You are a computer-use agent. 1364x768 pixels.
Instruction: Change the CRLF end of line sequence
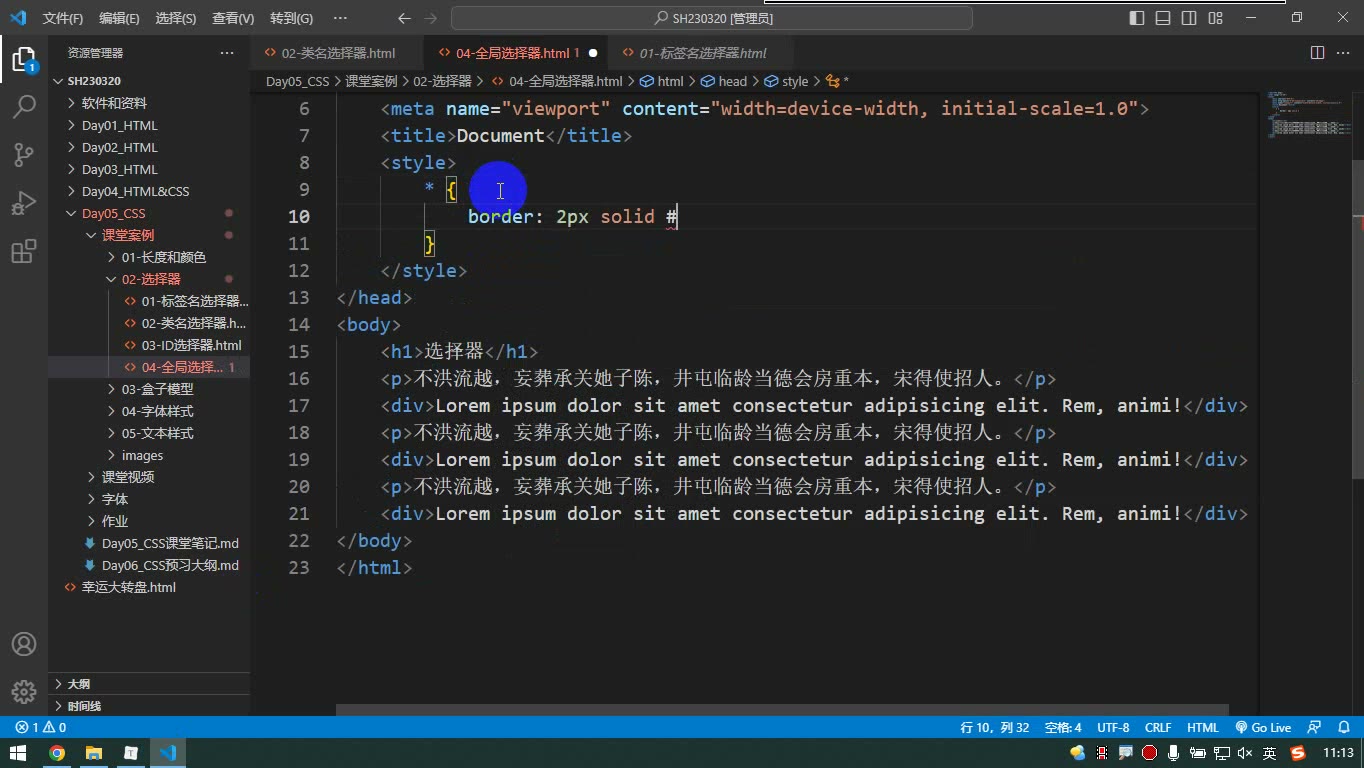point(1158,728)
